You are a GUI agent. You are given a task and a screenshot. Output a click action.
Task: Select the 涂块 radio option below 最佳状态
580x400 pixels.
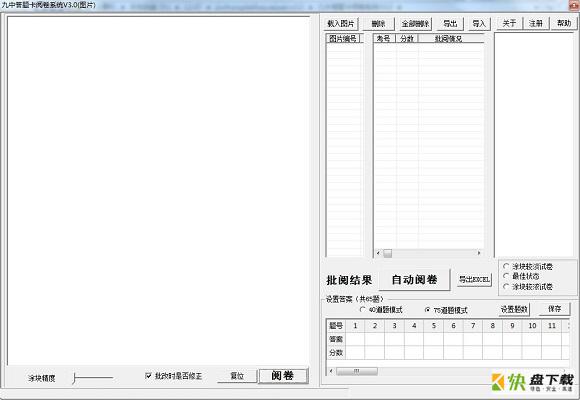[x=506, y=286]
